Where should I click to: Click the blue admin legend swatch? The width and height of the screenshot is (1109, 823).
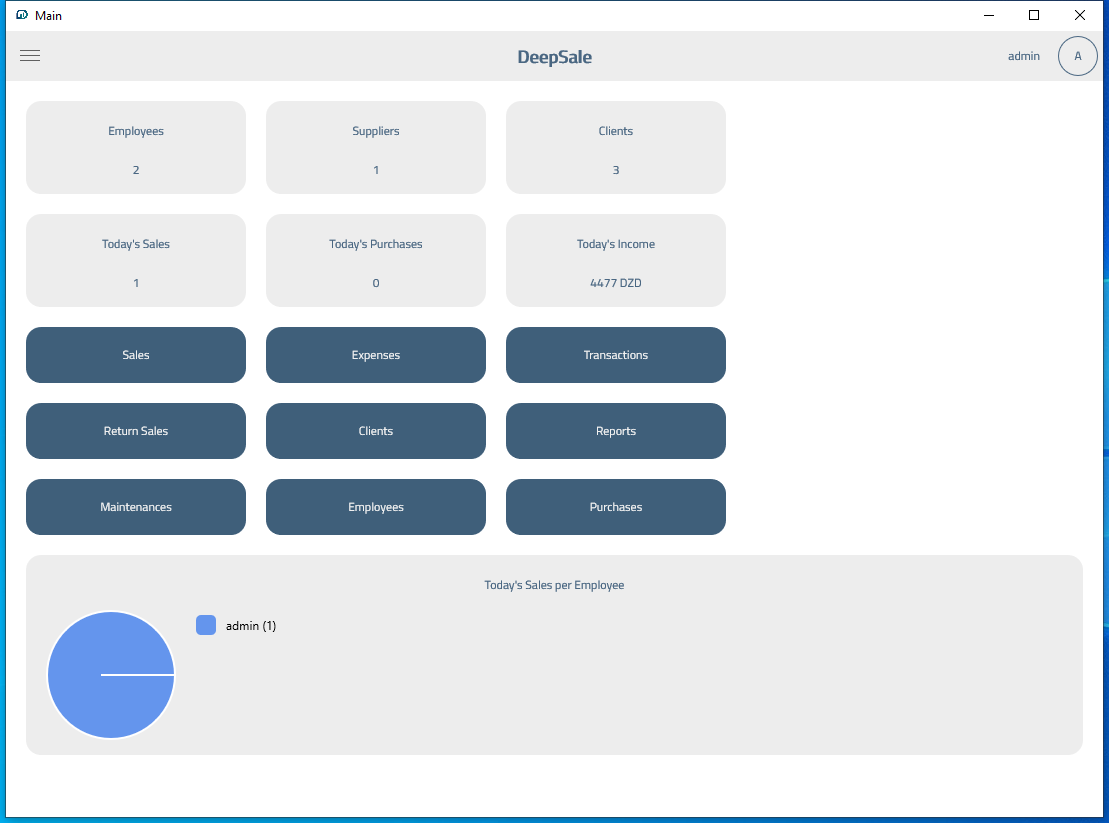tap(206, 625)
